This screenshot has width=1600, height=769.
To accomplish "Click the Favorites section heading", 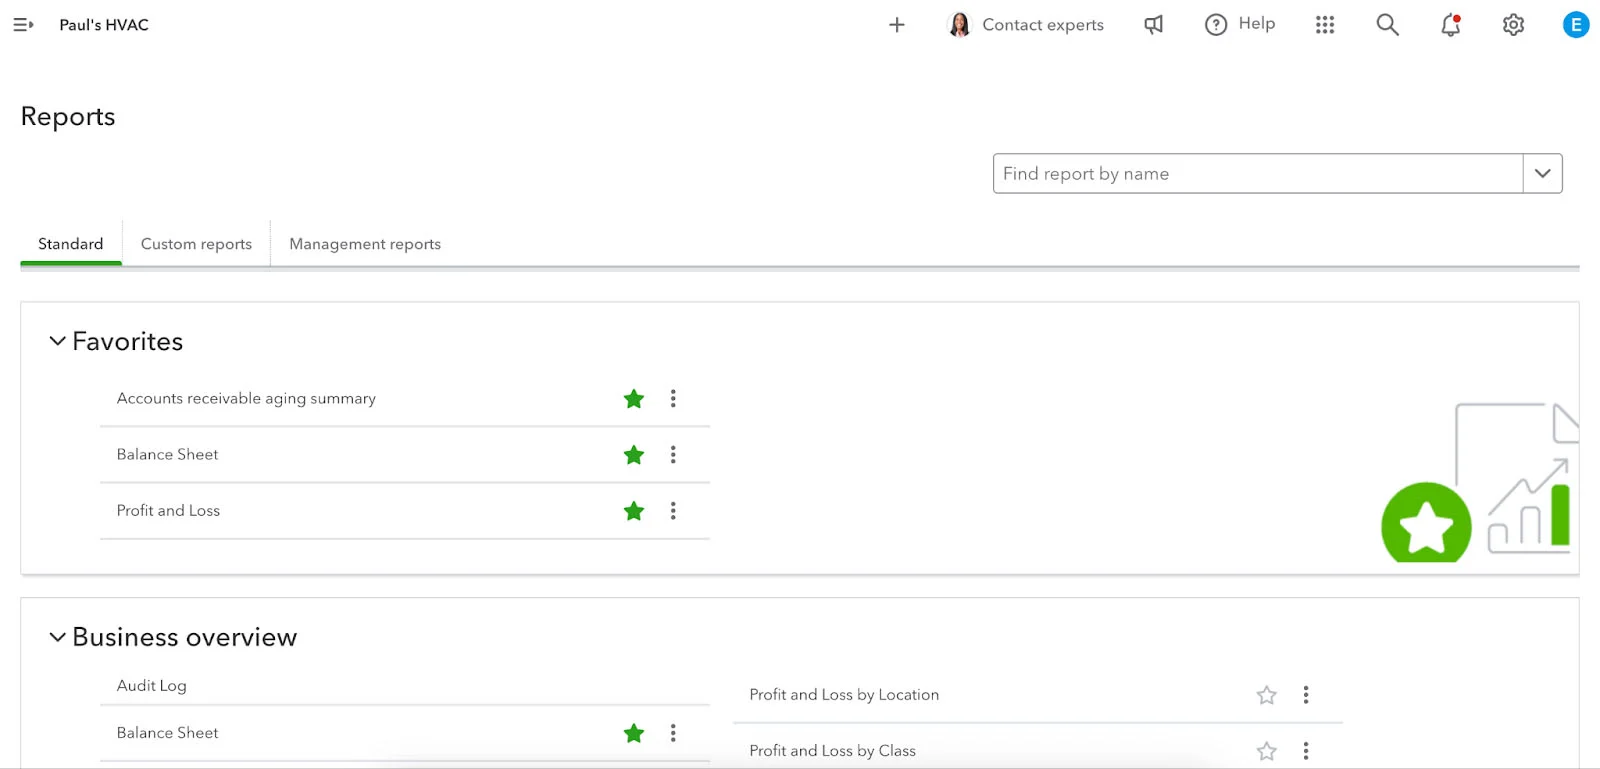I will pyautogui.click(x=128, y=341).
